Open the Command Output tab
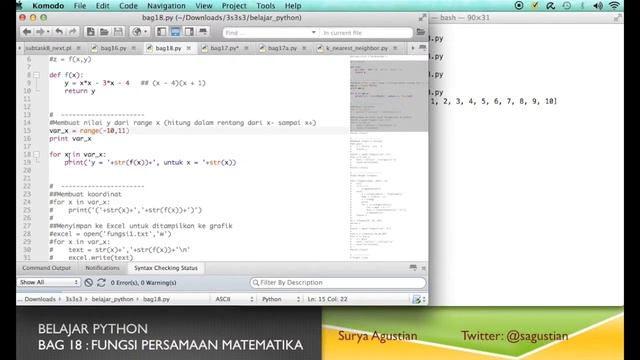 point(47,268)
